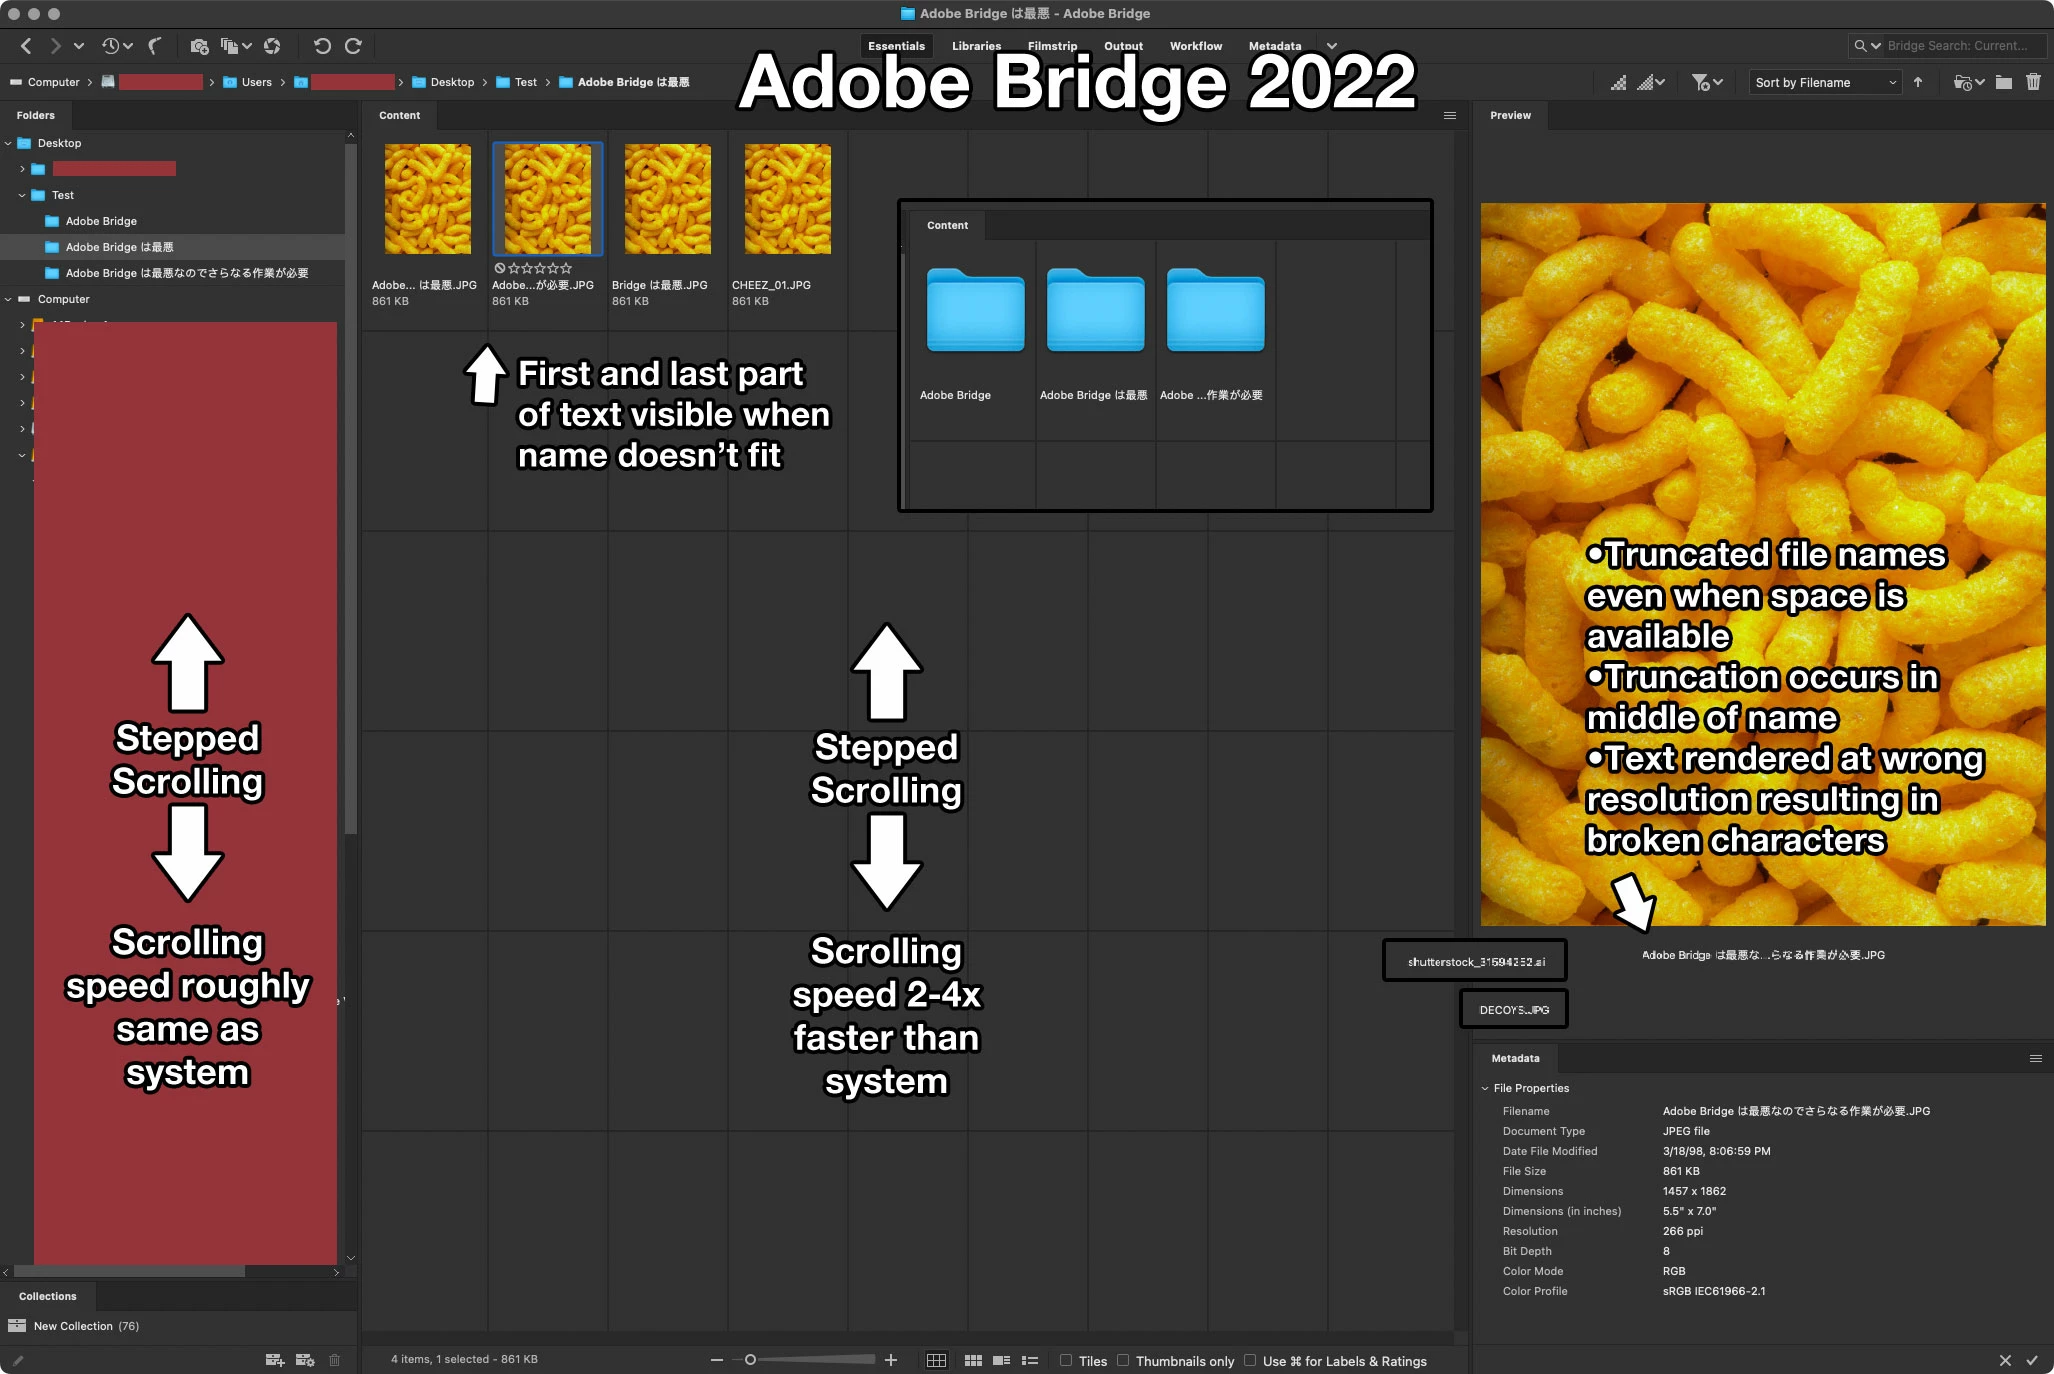Viewport: 2054px width, 1374px height.
Task: Click the trash icon to delete item
Action: click(x=2033, y=82)
